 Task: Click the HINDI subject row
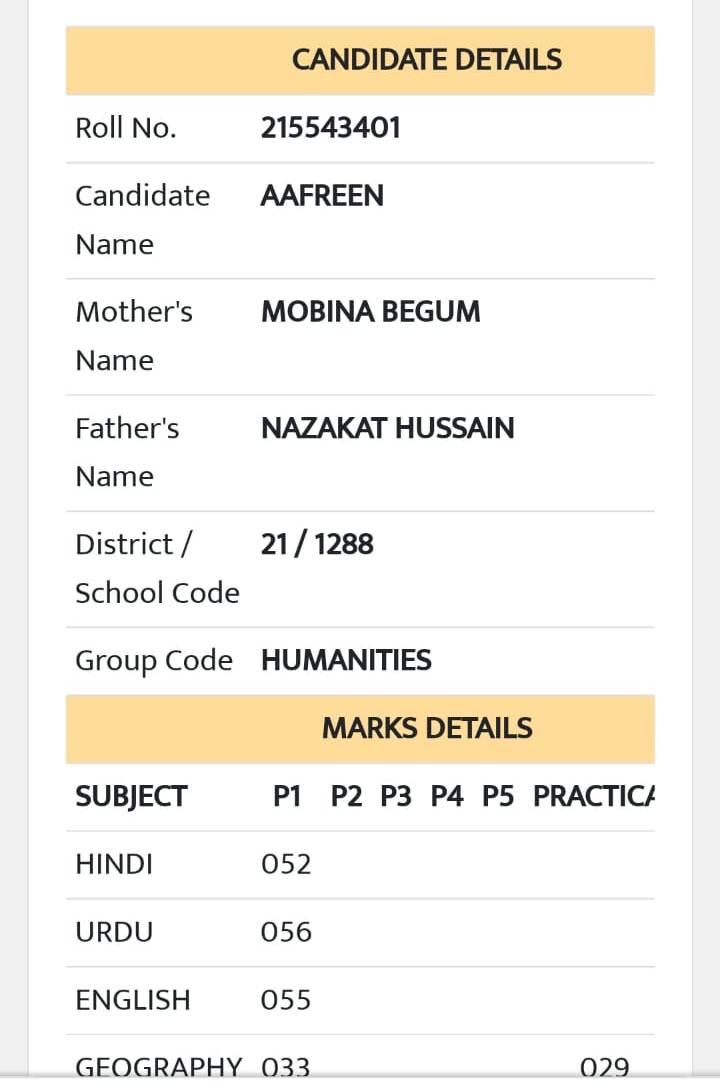360,865
